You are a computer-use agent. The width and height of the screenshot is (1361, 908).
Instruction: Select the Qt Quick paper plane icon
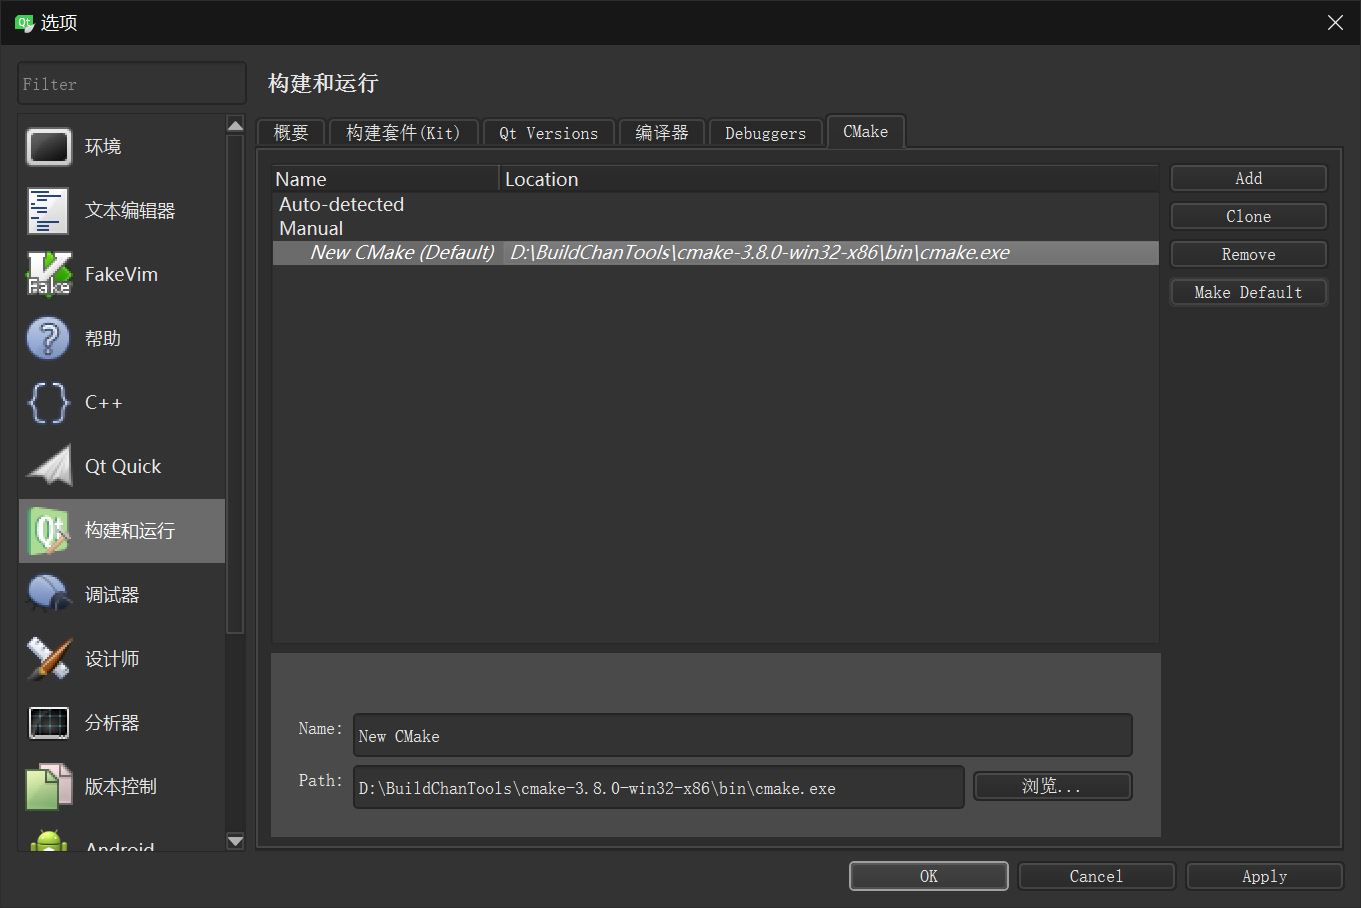48,467
